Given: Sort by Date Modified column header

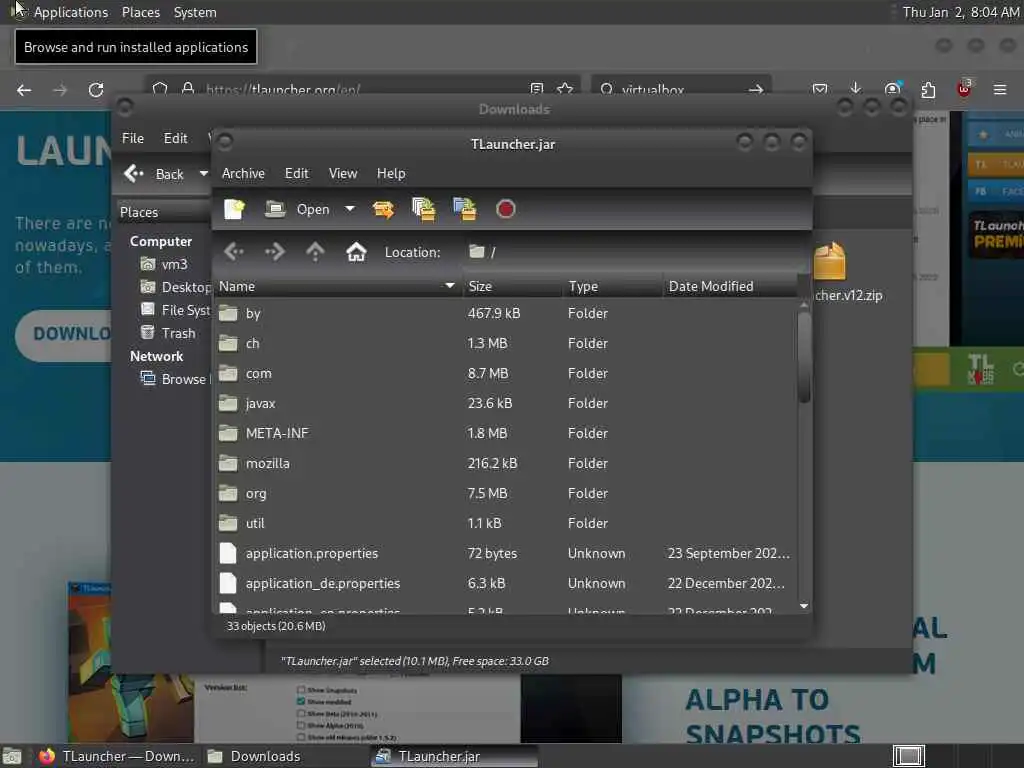Looking at the screenshot, I should pos(730,286).
